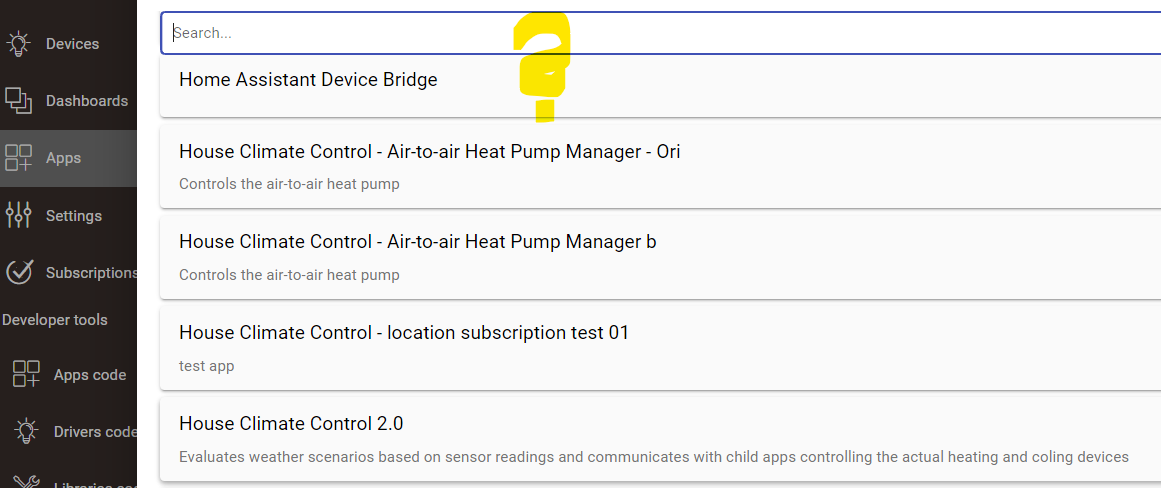Select Settings in the sidebar
Screen dimensions: 1161x488
pyautogui.click(x=74, y=216)
